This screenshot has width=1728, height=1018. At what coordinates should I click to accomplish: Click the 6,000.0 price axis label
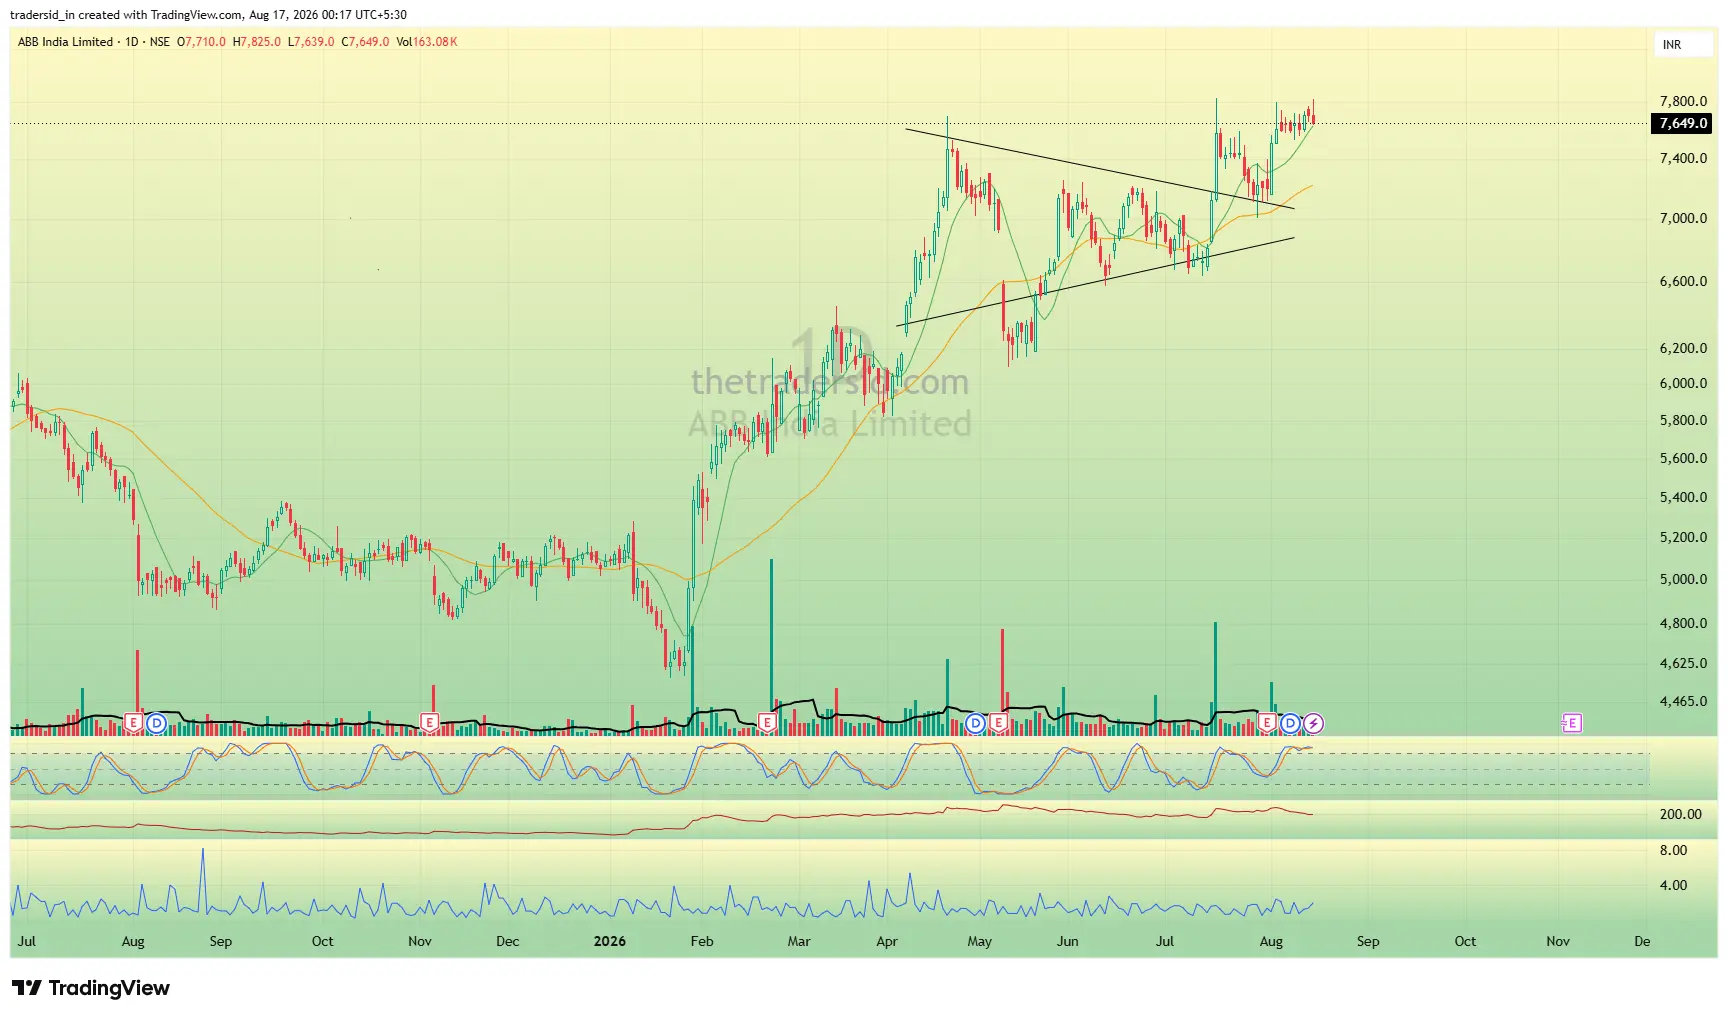(x=1683, y=383)
